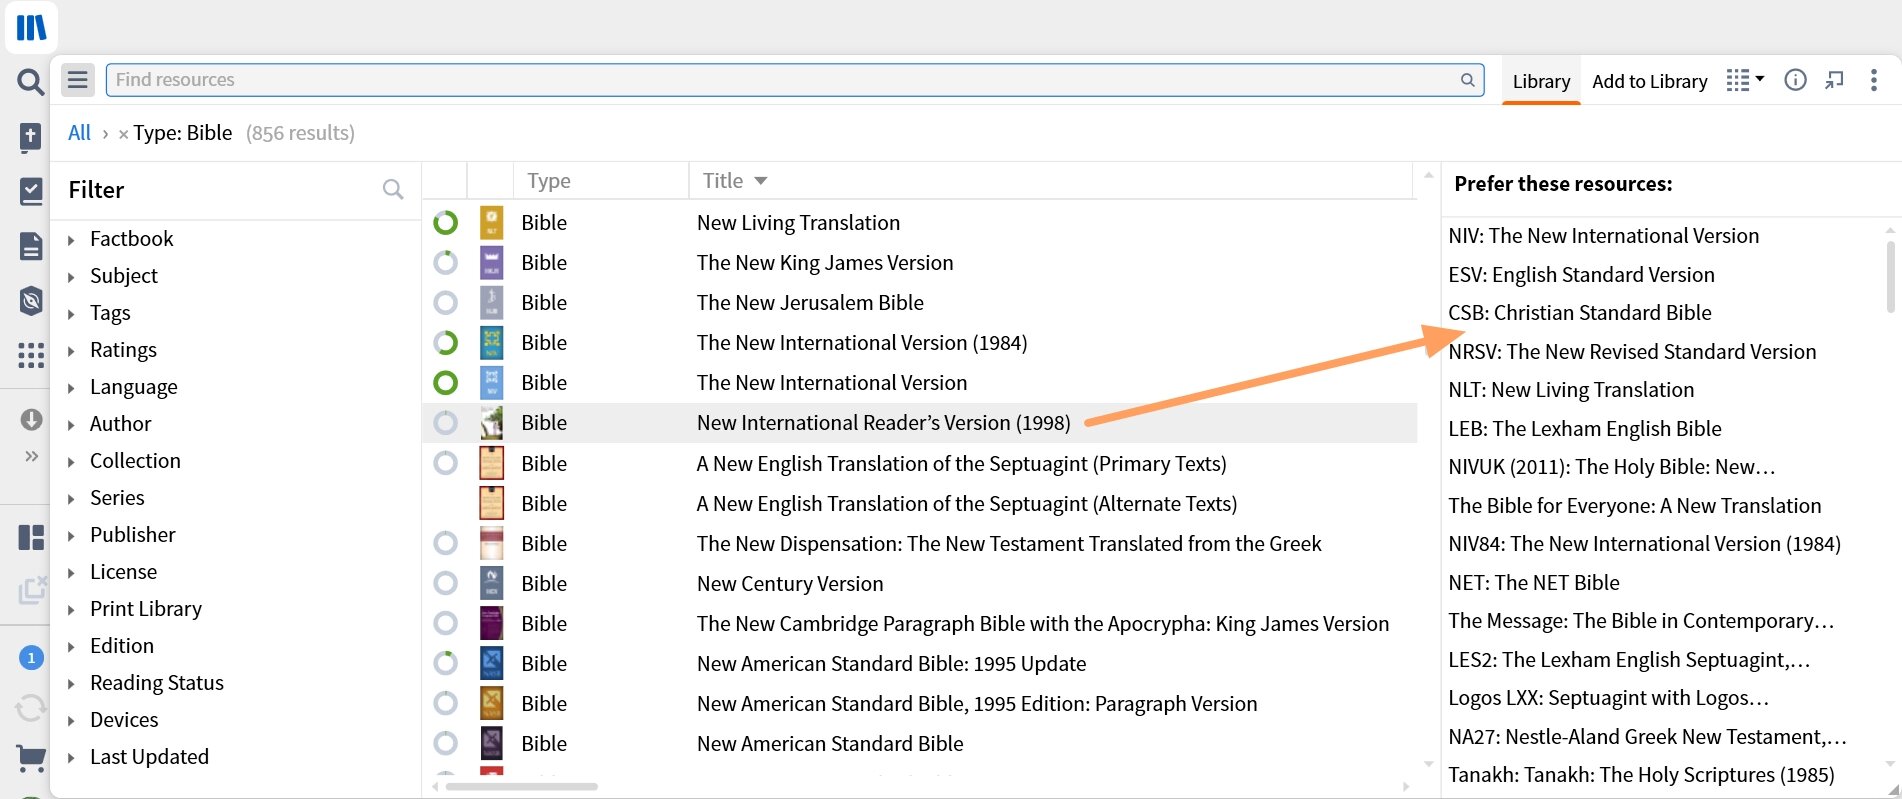Toggle status circle for The New King James Version
Viewport: 1902px width, 799px height.
click(x=445, y=263)
